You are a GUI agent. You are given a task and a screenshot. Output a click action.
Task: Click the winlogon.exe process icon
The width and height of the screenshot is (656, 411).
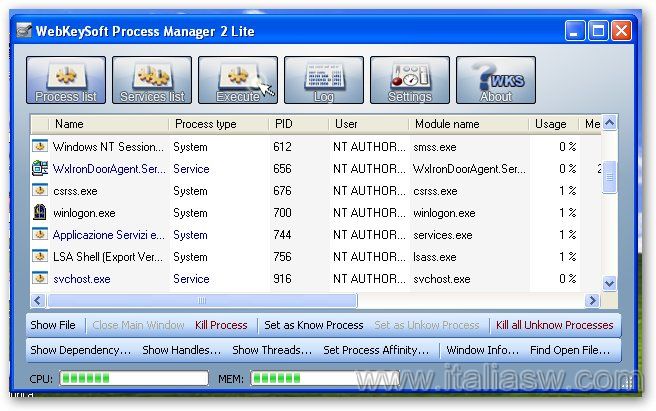pos(40,212)
